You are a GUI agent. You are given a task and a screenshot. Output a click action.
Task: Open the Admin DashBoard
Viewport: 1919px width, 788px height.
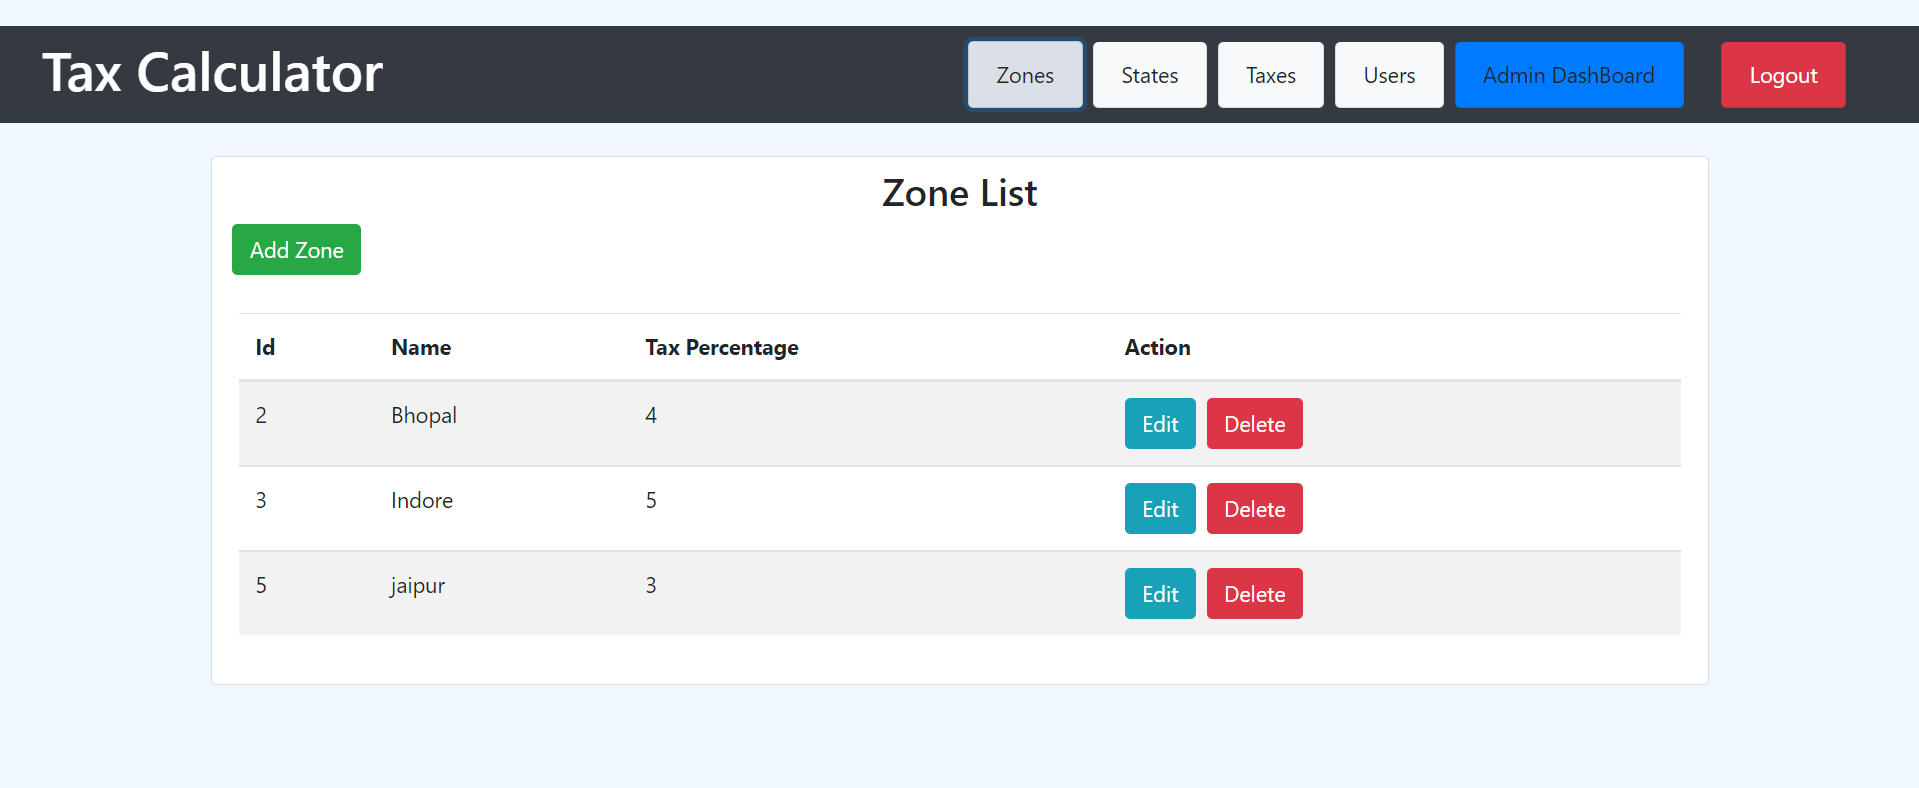[1569, 75]
